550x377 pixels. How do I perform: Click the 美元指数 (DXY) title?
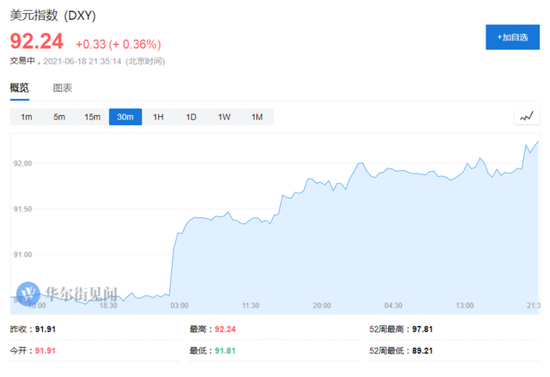click(x=53, y=15)
